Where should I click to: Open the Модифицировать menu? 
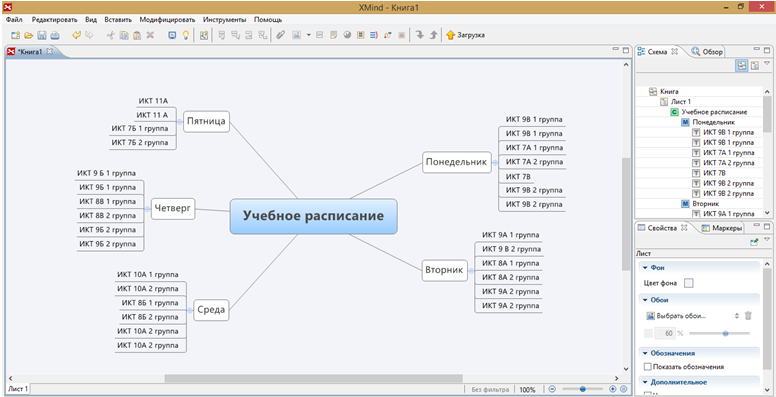click(x=167, y=20)
